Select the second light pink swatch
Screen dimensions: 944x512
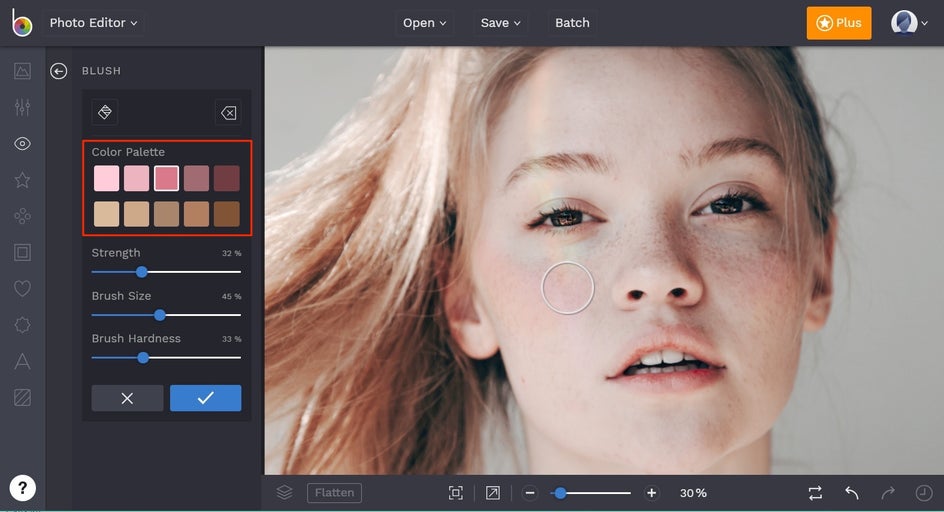point(137,178)
